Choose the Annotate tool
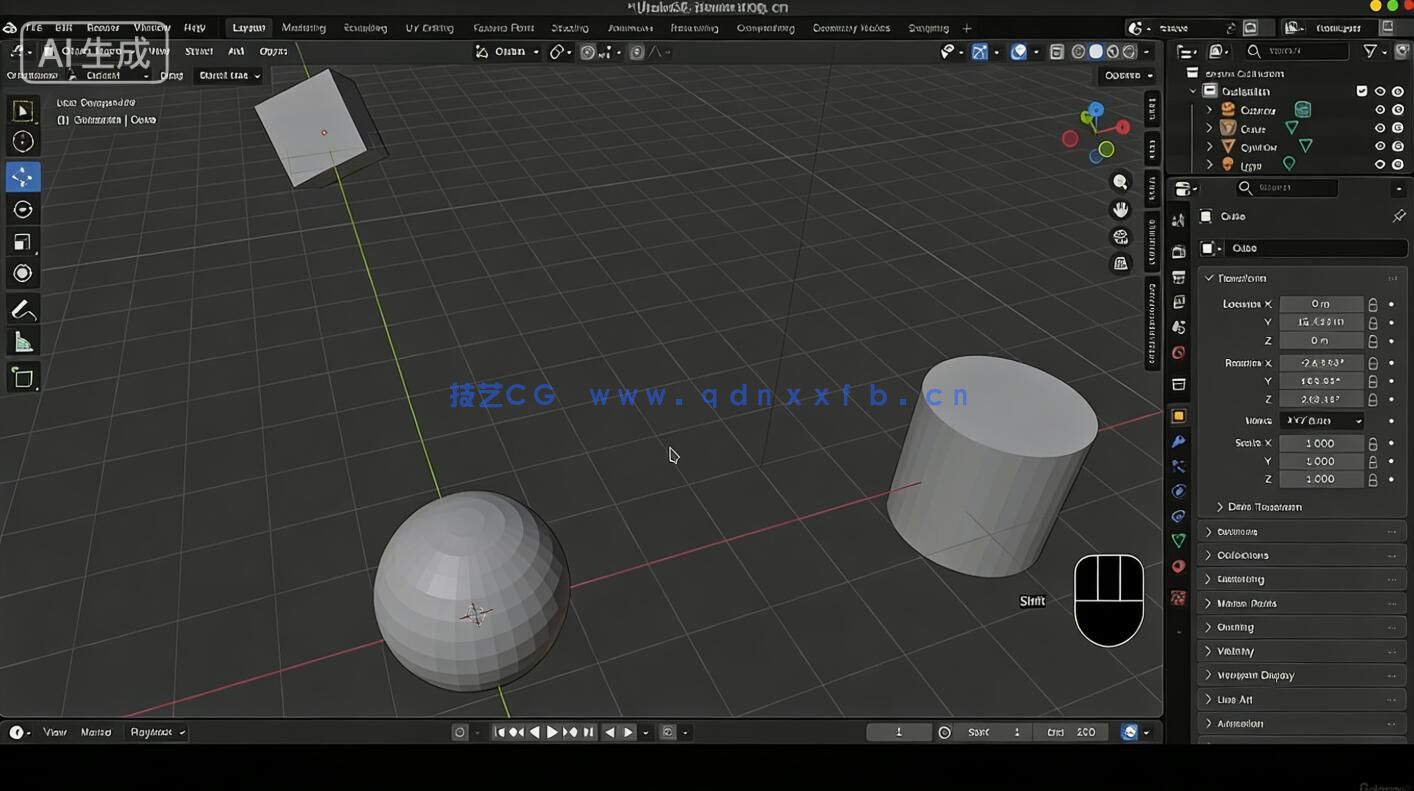 (x=22, y=309)
